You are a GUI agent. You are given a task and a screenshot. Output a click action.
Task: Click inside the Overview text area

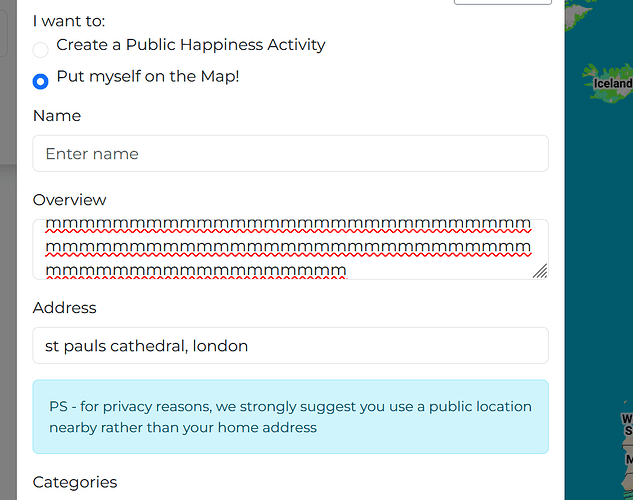pos(290,249)
